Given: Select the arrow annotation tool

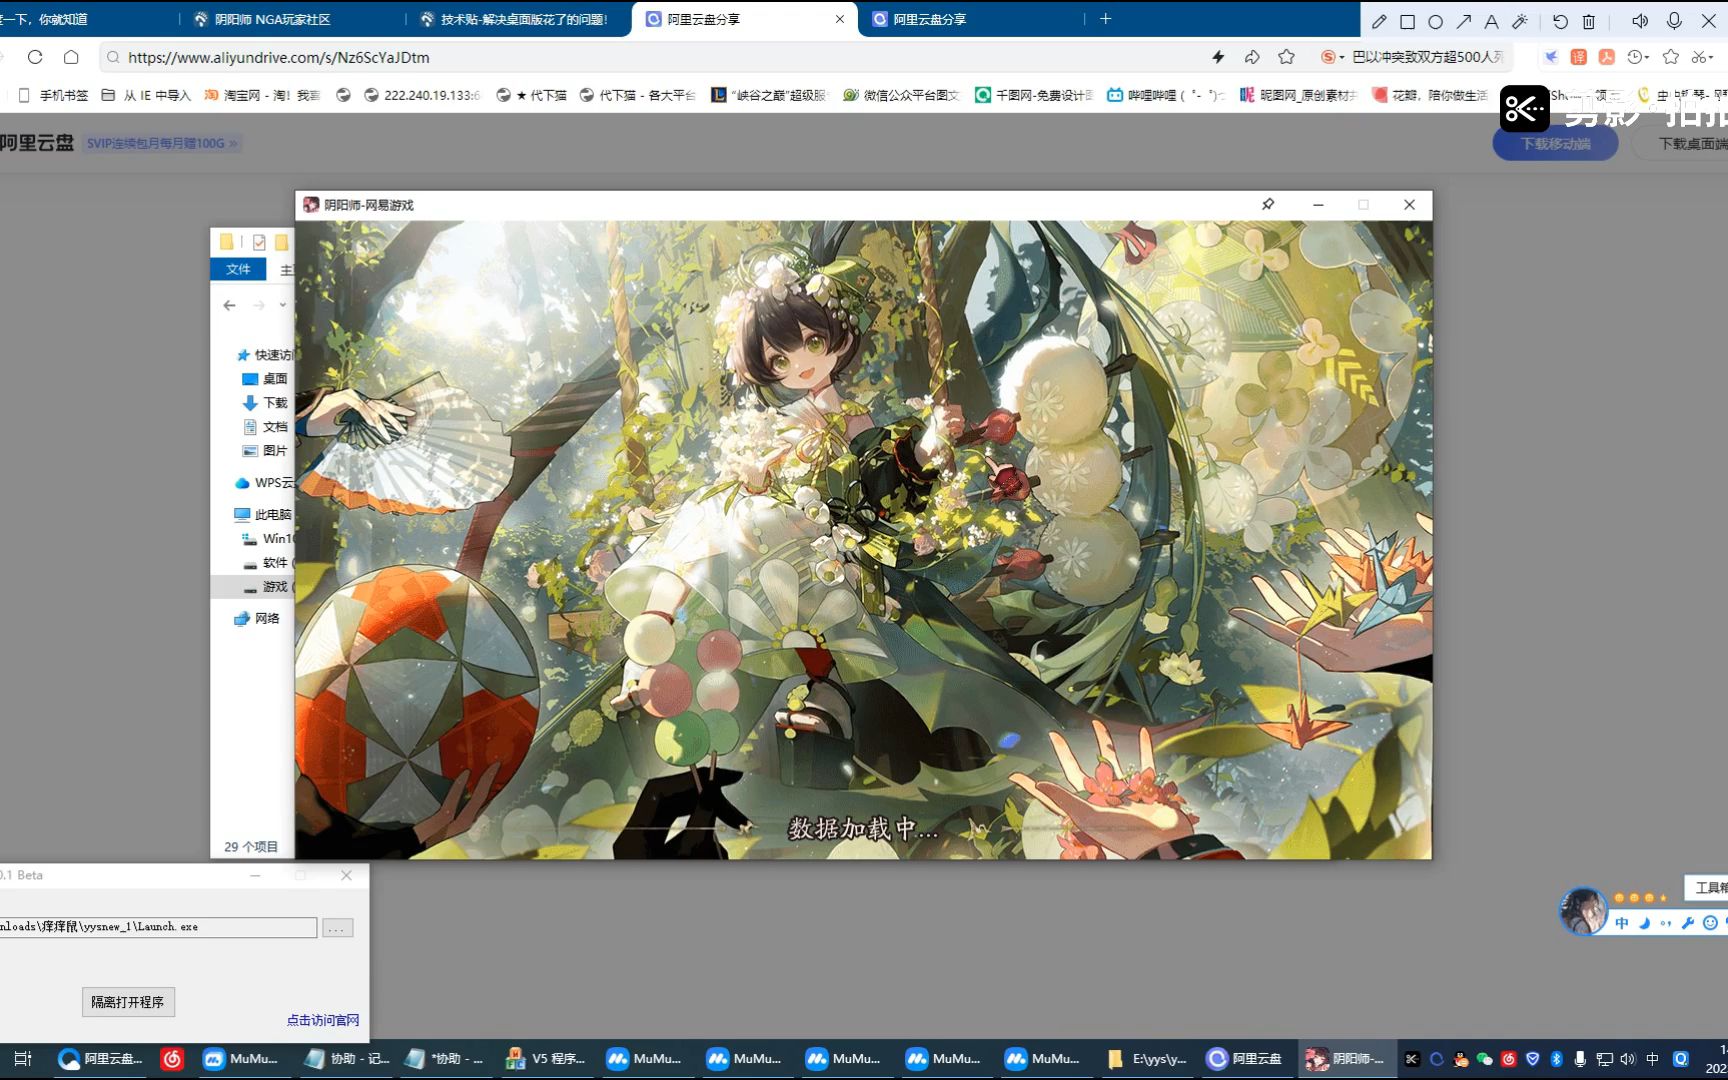Looking at the screenshot, I should (x=1463, y=21).
